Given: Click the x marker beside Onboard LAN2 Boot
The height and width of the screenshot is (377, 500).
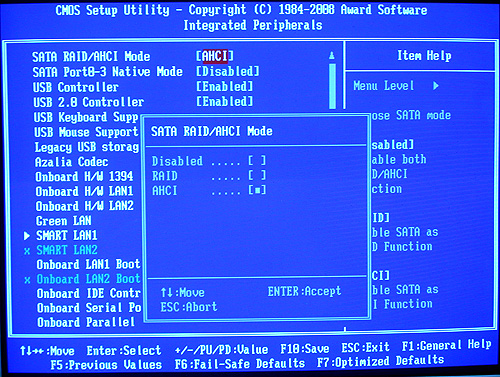Looking at the screenshot, I should 27,280.
